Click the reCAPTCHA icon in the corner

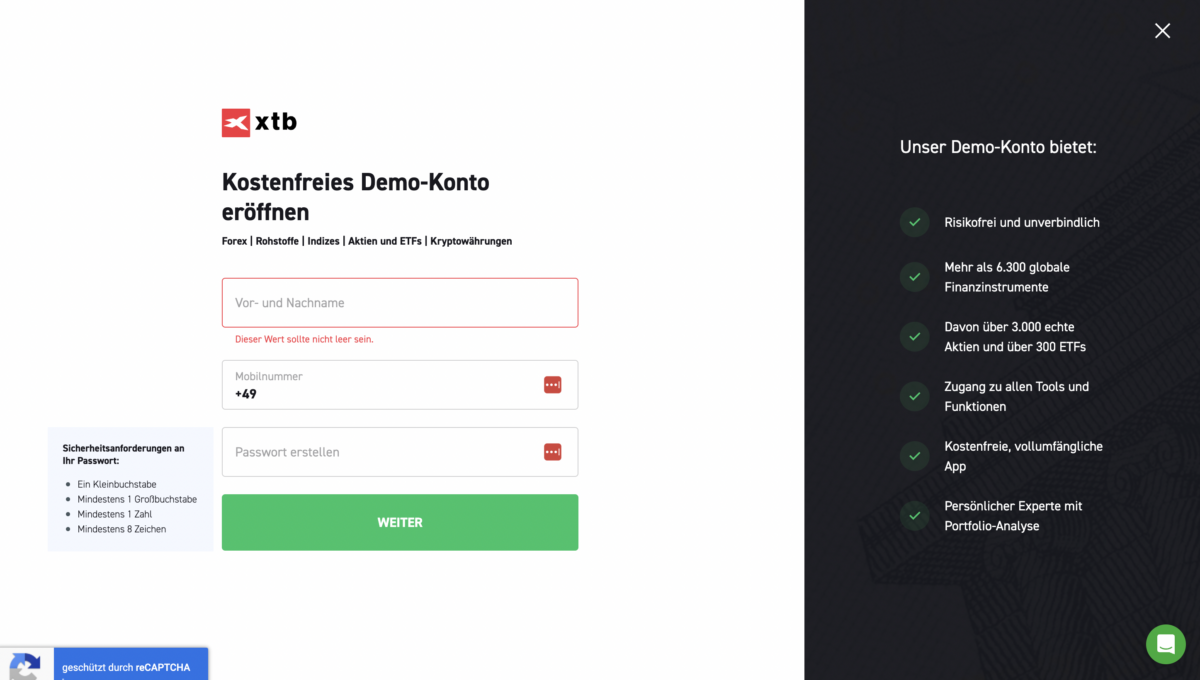pos(25,666)
